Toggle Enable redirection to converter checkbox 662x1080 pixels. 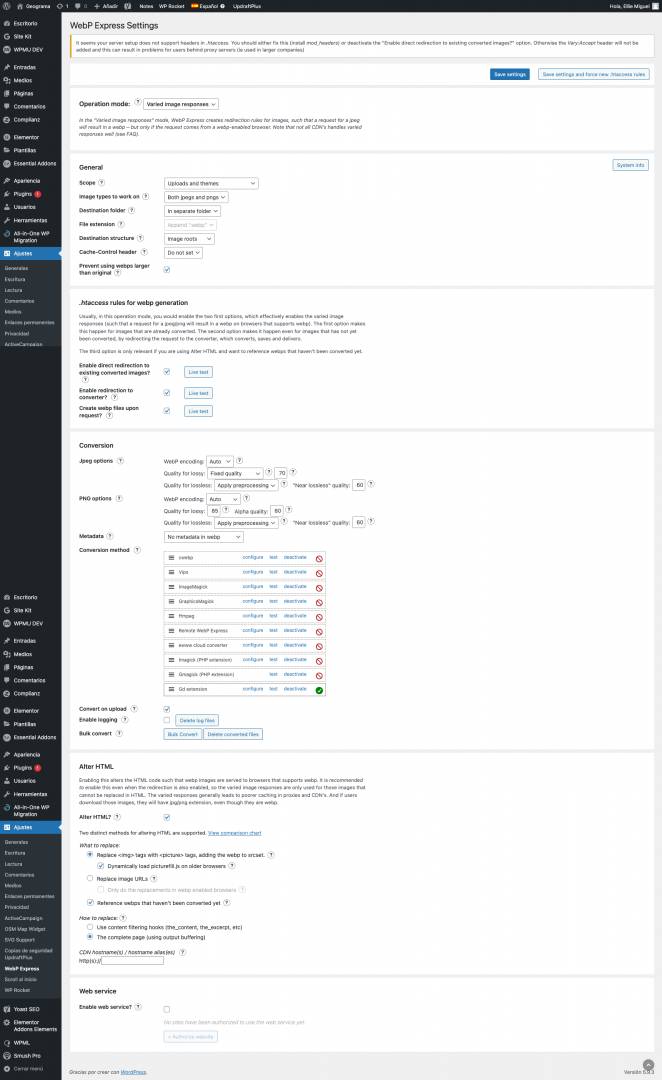(x=167, y=393)
